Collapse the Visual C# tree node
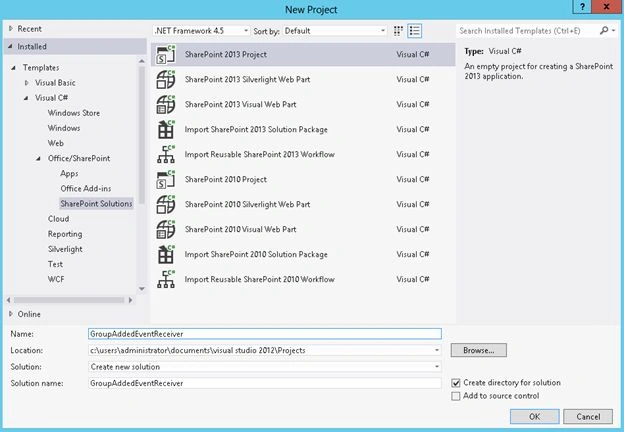 (x=26, y=98)
